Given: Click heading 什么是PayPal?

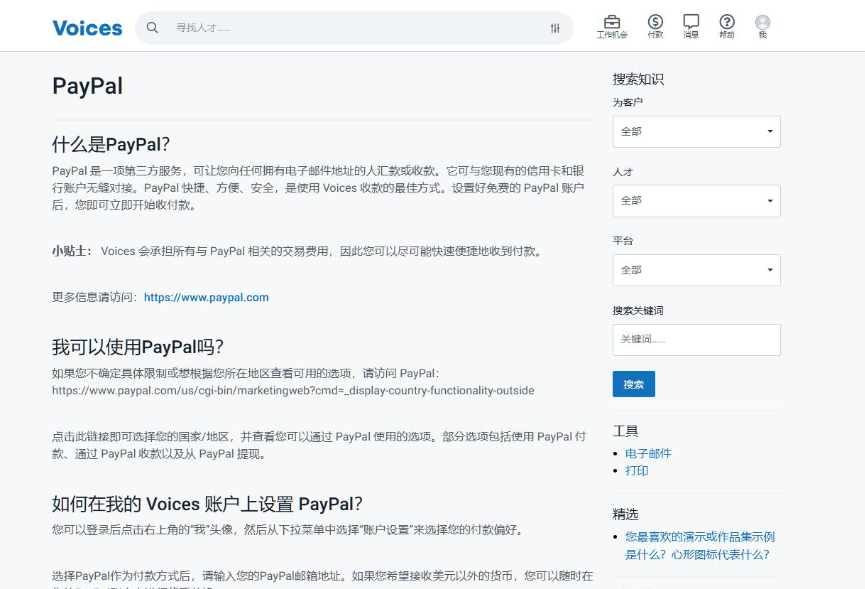Looking at the screenshot, I should (111, 144).
